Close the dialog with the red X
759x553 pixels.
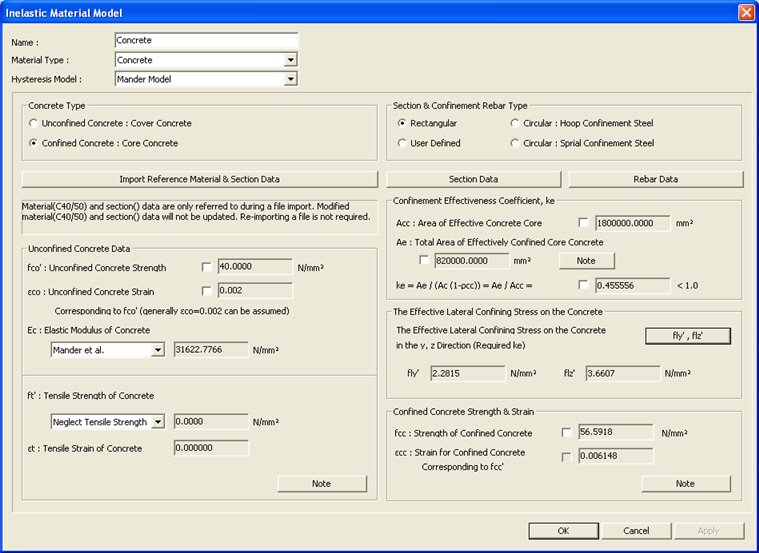(745, 12)
